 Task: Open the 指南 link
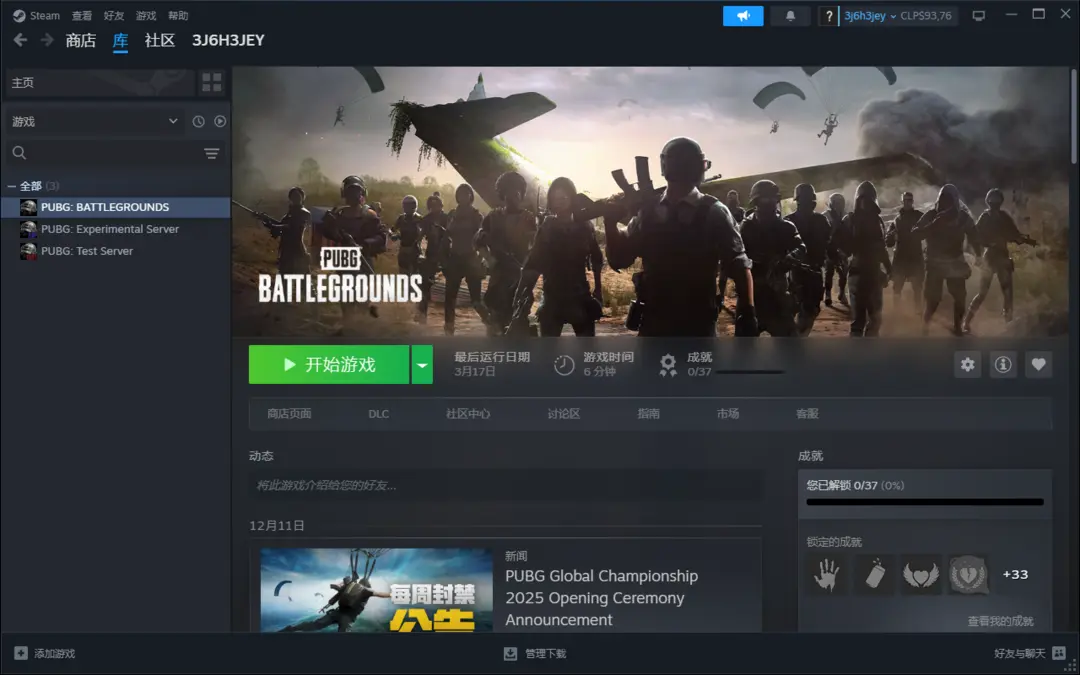click(x=649, y=413)
